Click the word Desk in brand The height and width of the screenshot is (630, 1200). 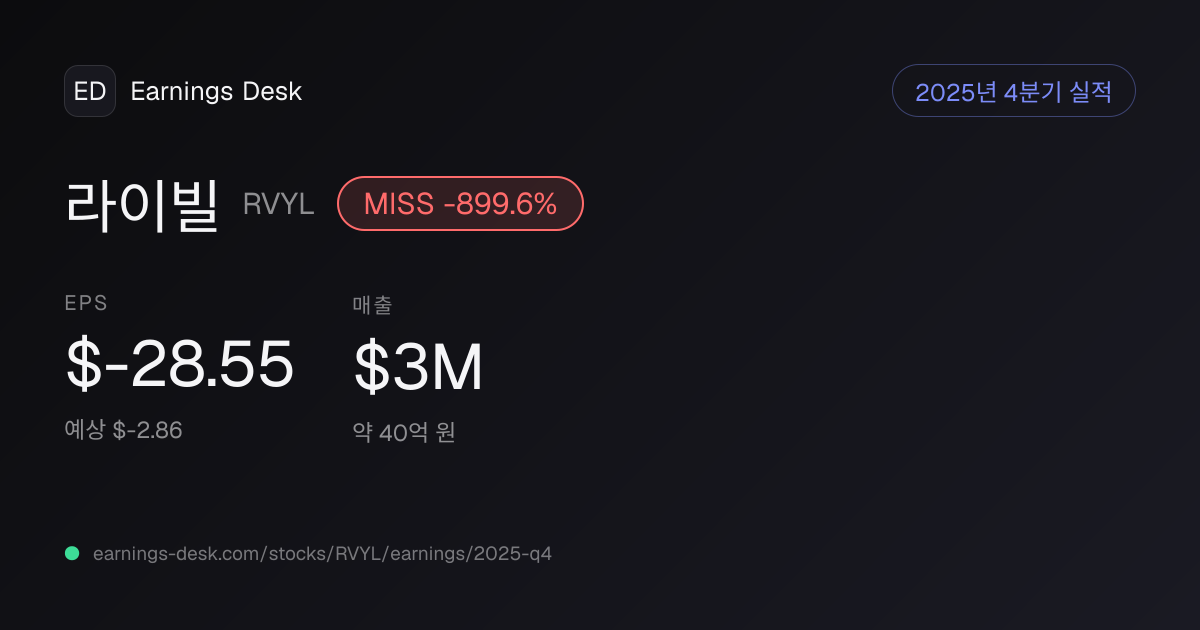tap(272, 91)
